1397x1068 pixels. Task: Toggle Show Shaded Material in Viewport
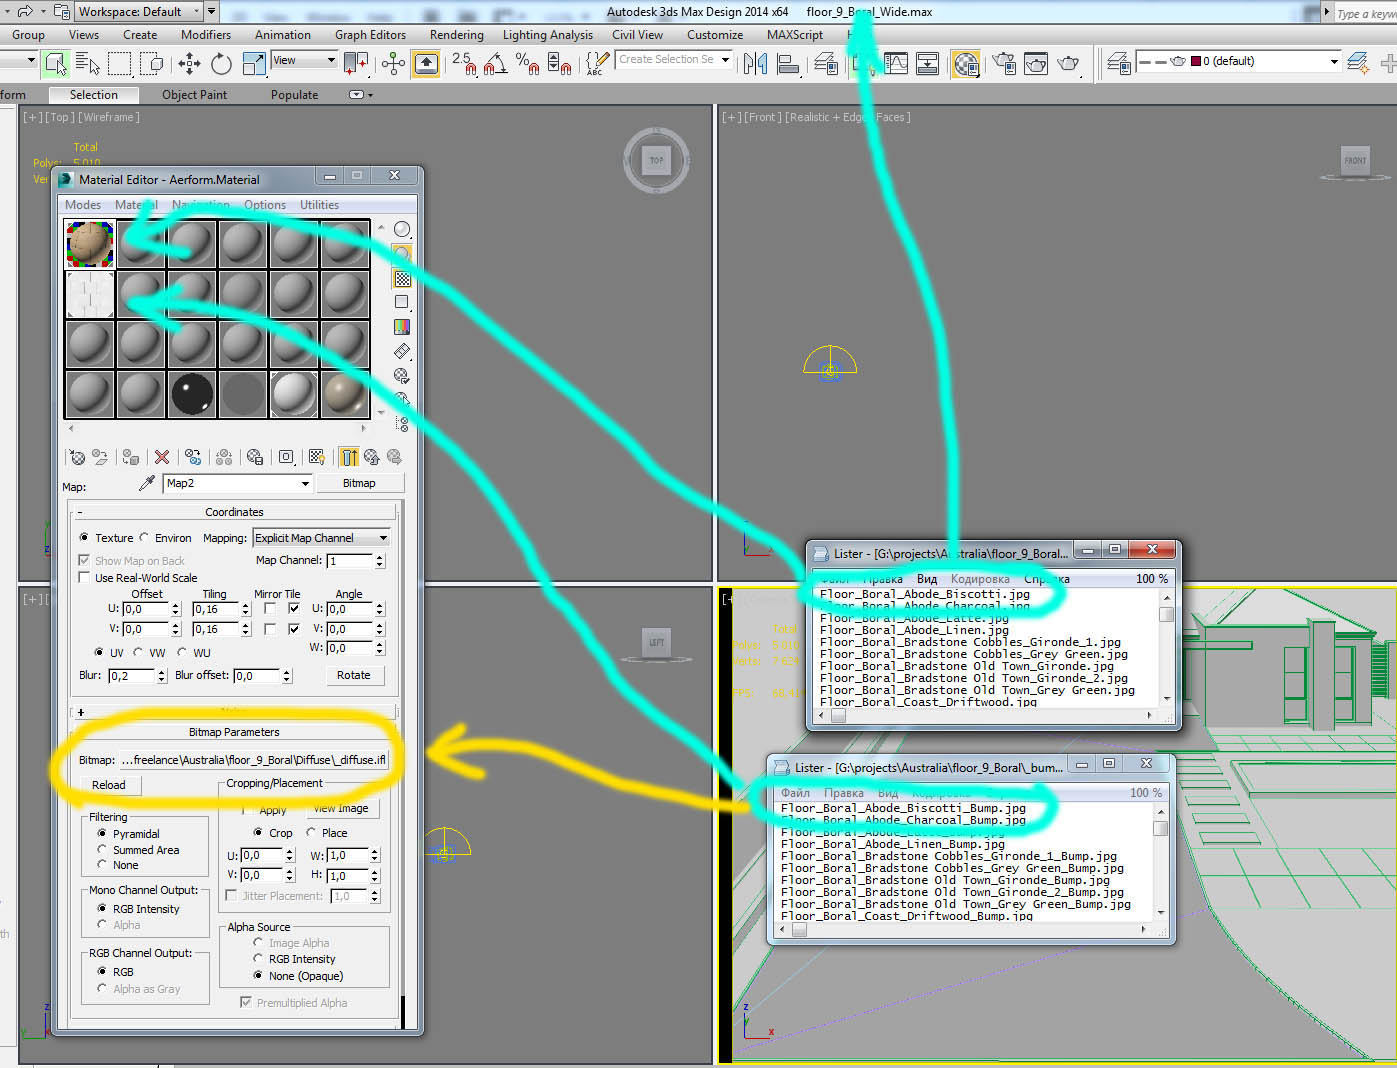[317, 457]
